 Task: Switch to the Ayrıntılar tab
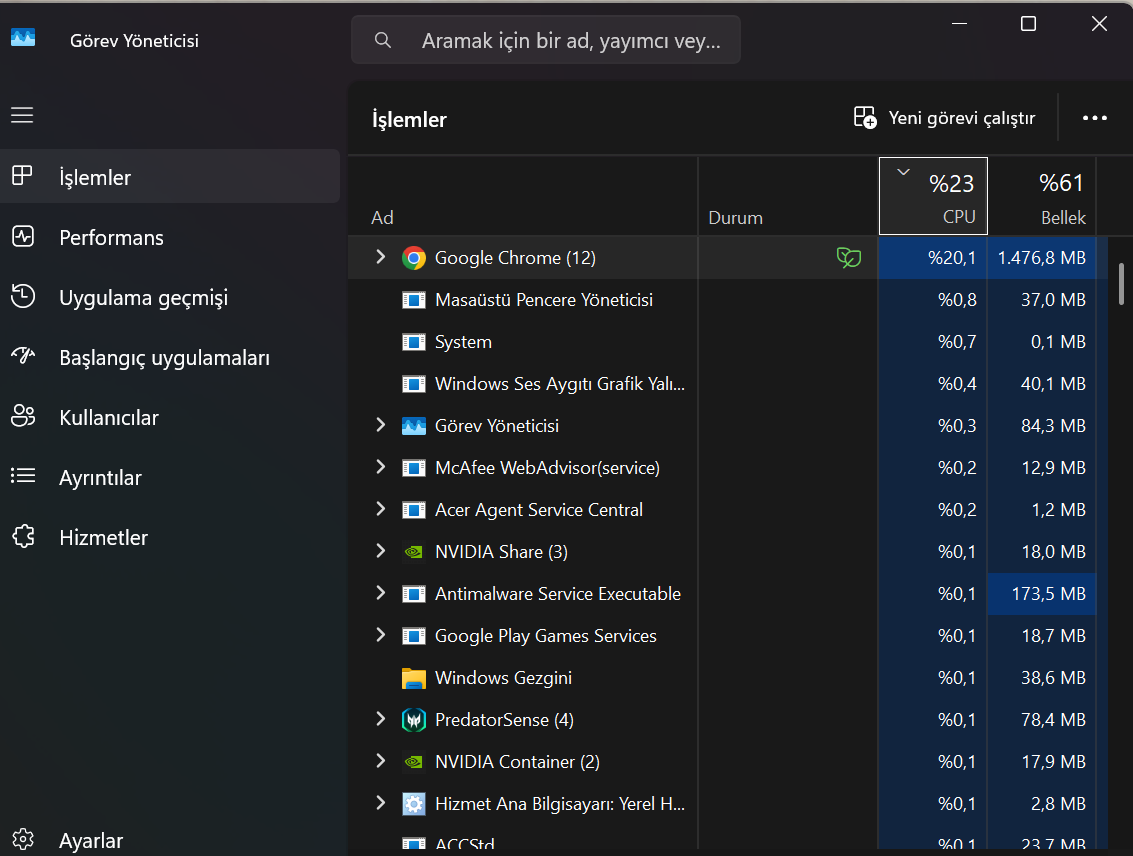pyautogui.click(x=170, y=477)
